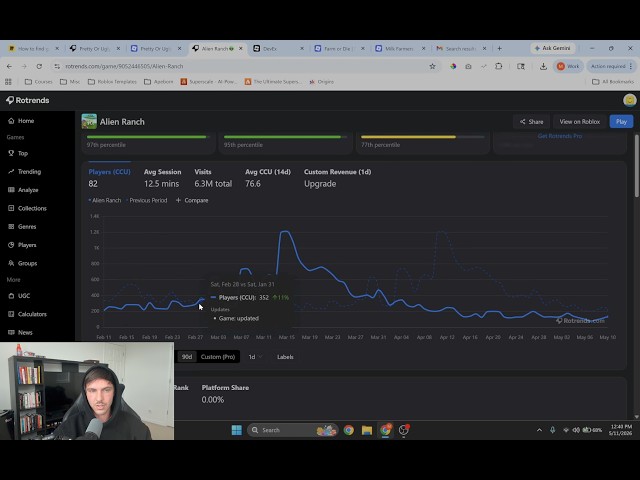Toggle the Alien Ranch series legend

point(105,200)
